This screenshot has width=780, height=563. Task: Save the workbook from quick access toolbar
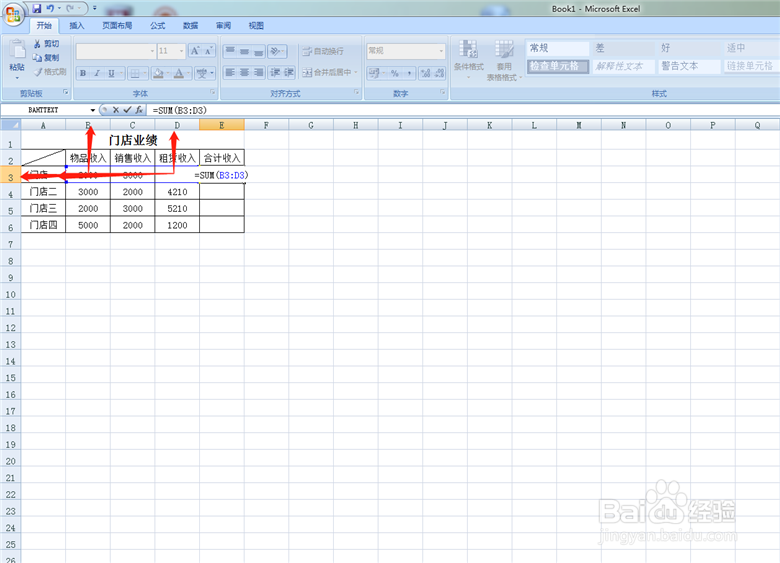37,8
